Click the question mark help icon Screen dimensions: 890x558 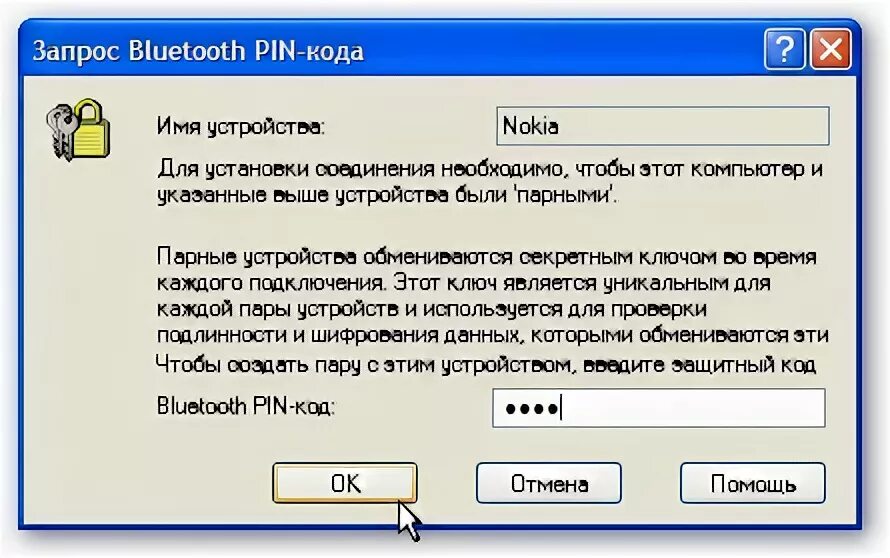tap(784, 49)
